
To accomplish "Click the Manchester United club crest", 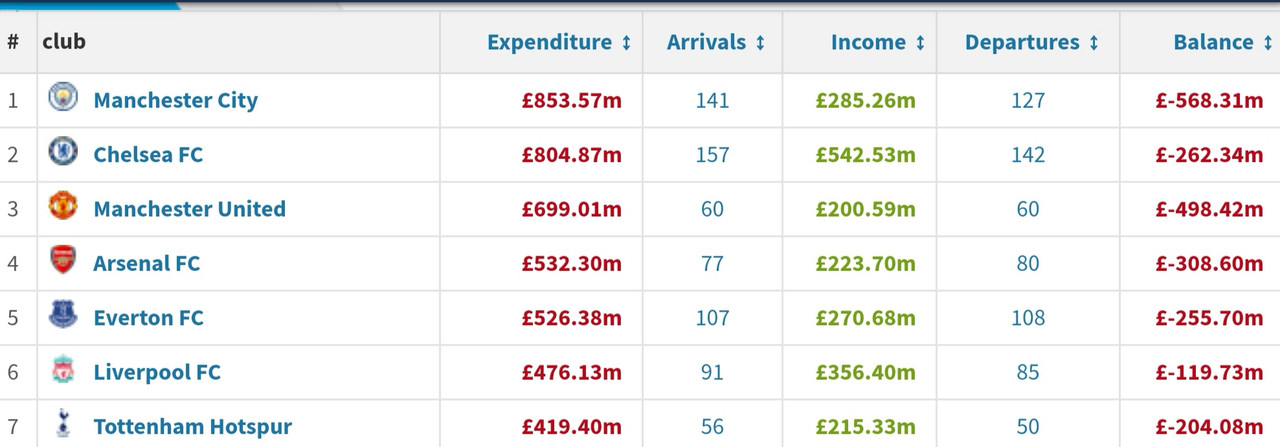I will pos(63,207).
